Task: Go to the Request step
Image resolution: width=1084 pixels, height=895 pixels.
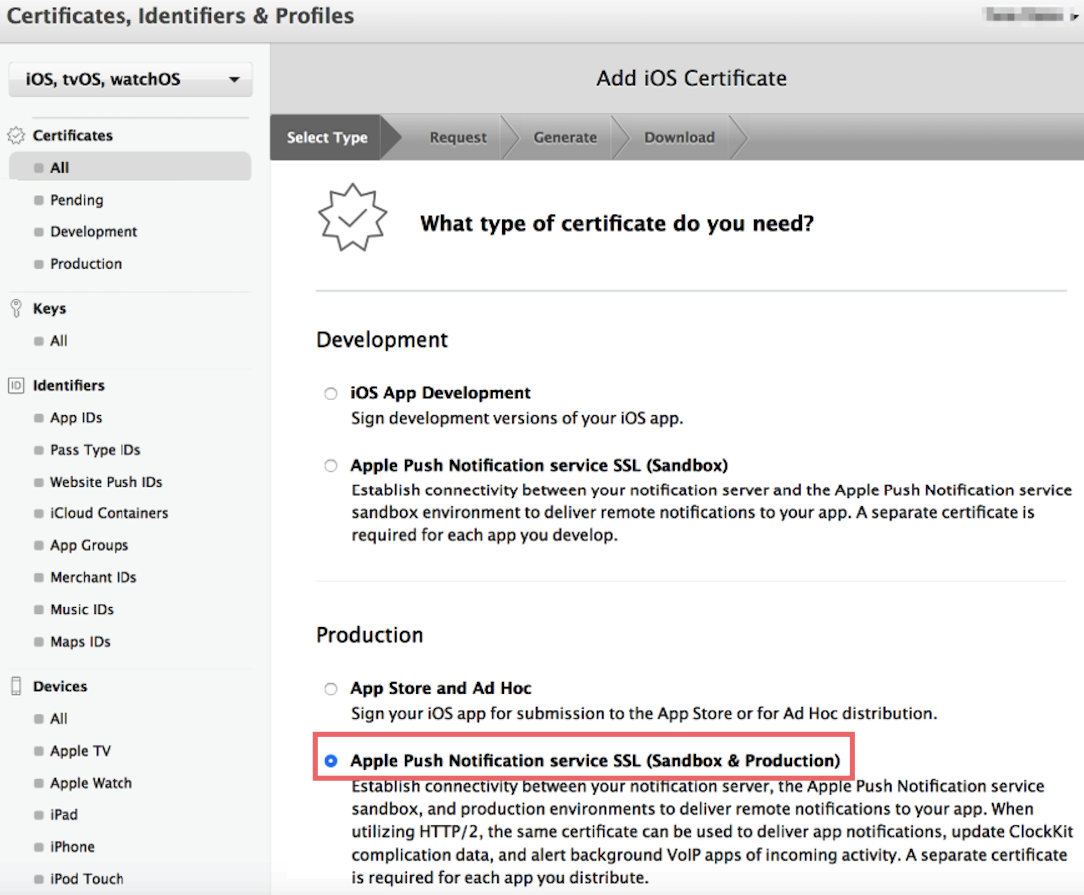Action: point(458,138)
